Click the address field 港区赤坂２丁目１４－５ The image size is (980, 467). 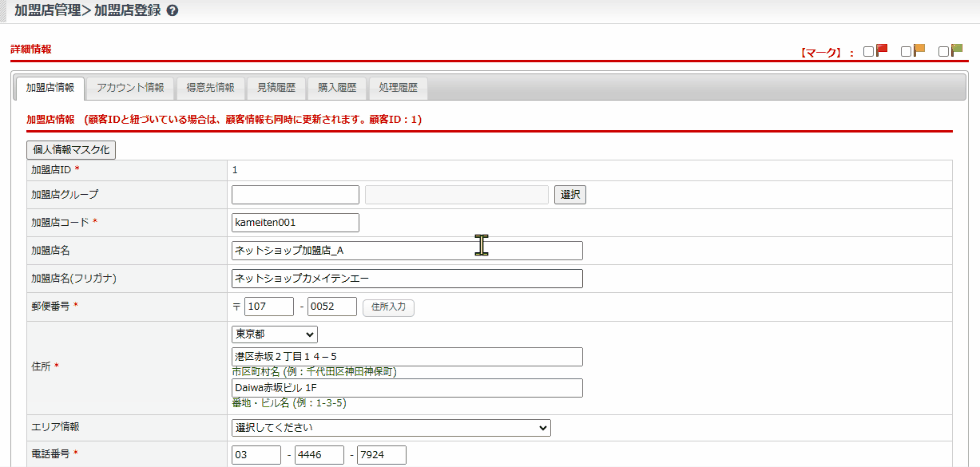click(407, 357)
